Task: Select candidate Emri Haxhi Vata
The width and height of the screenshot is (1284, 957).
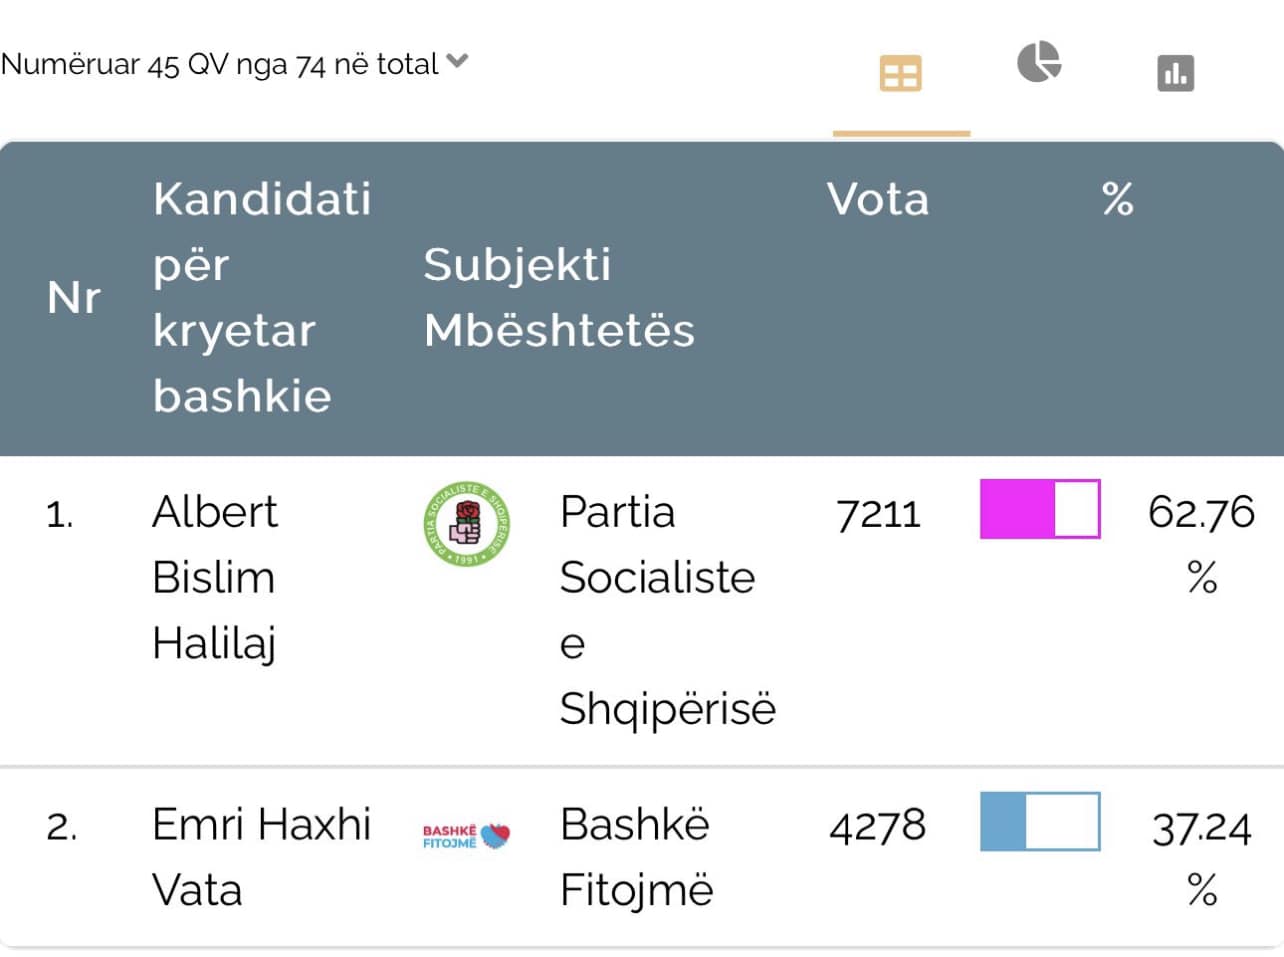Action: (260, 856)
